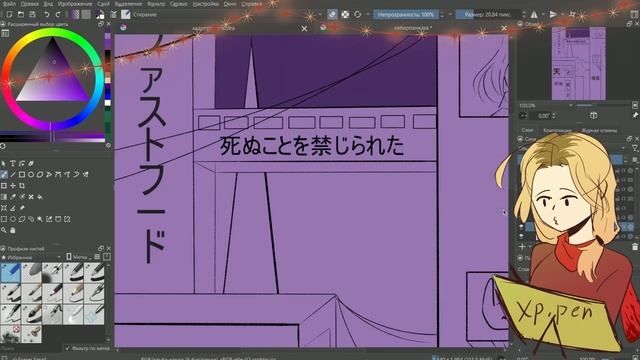The image size is (640, 360).
Task: Select the Fill bucket tool
Action: tap(40, 197)
